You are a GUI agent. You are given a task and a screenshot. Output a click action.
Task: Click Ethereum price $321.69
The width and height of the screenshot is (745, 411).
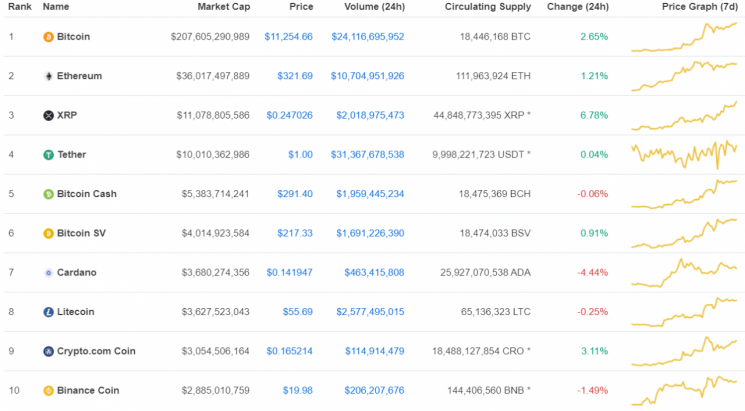(295, 76)
